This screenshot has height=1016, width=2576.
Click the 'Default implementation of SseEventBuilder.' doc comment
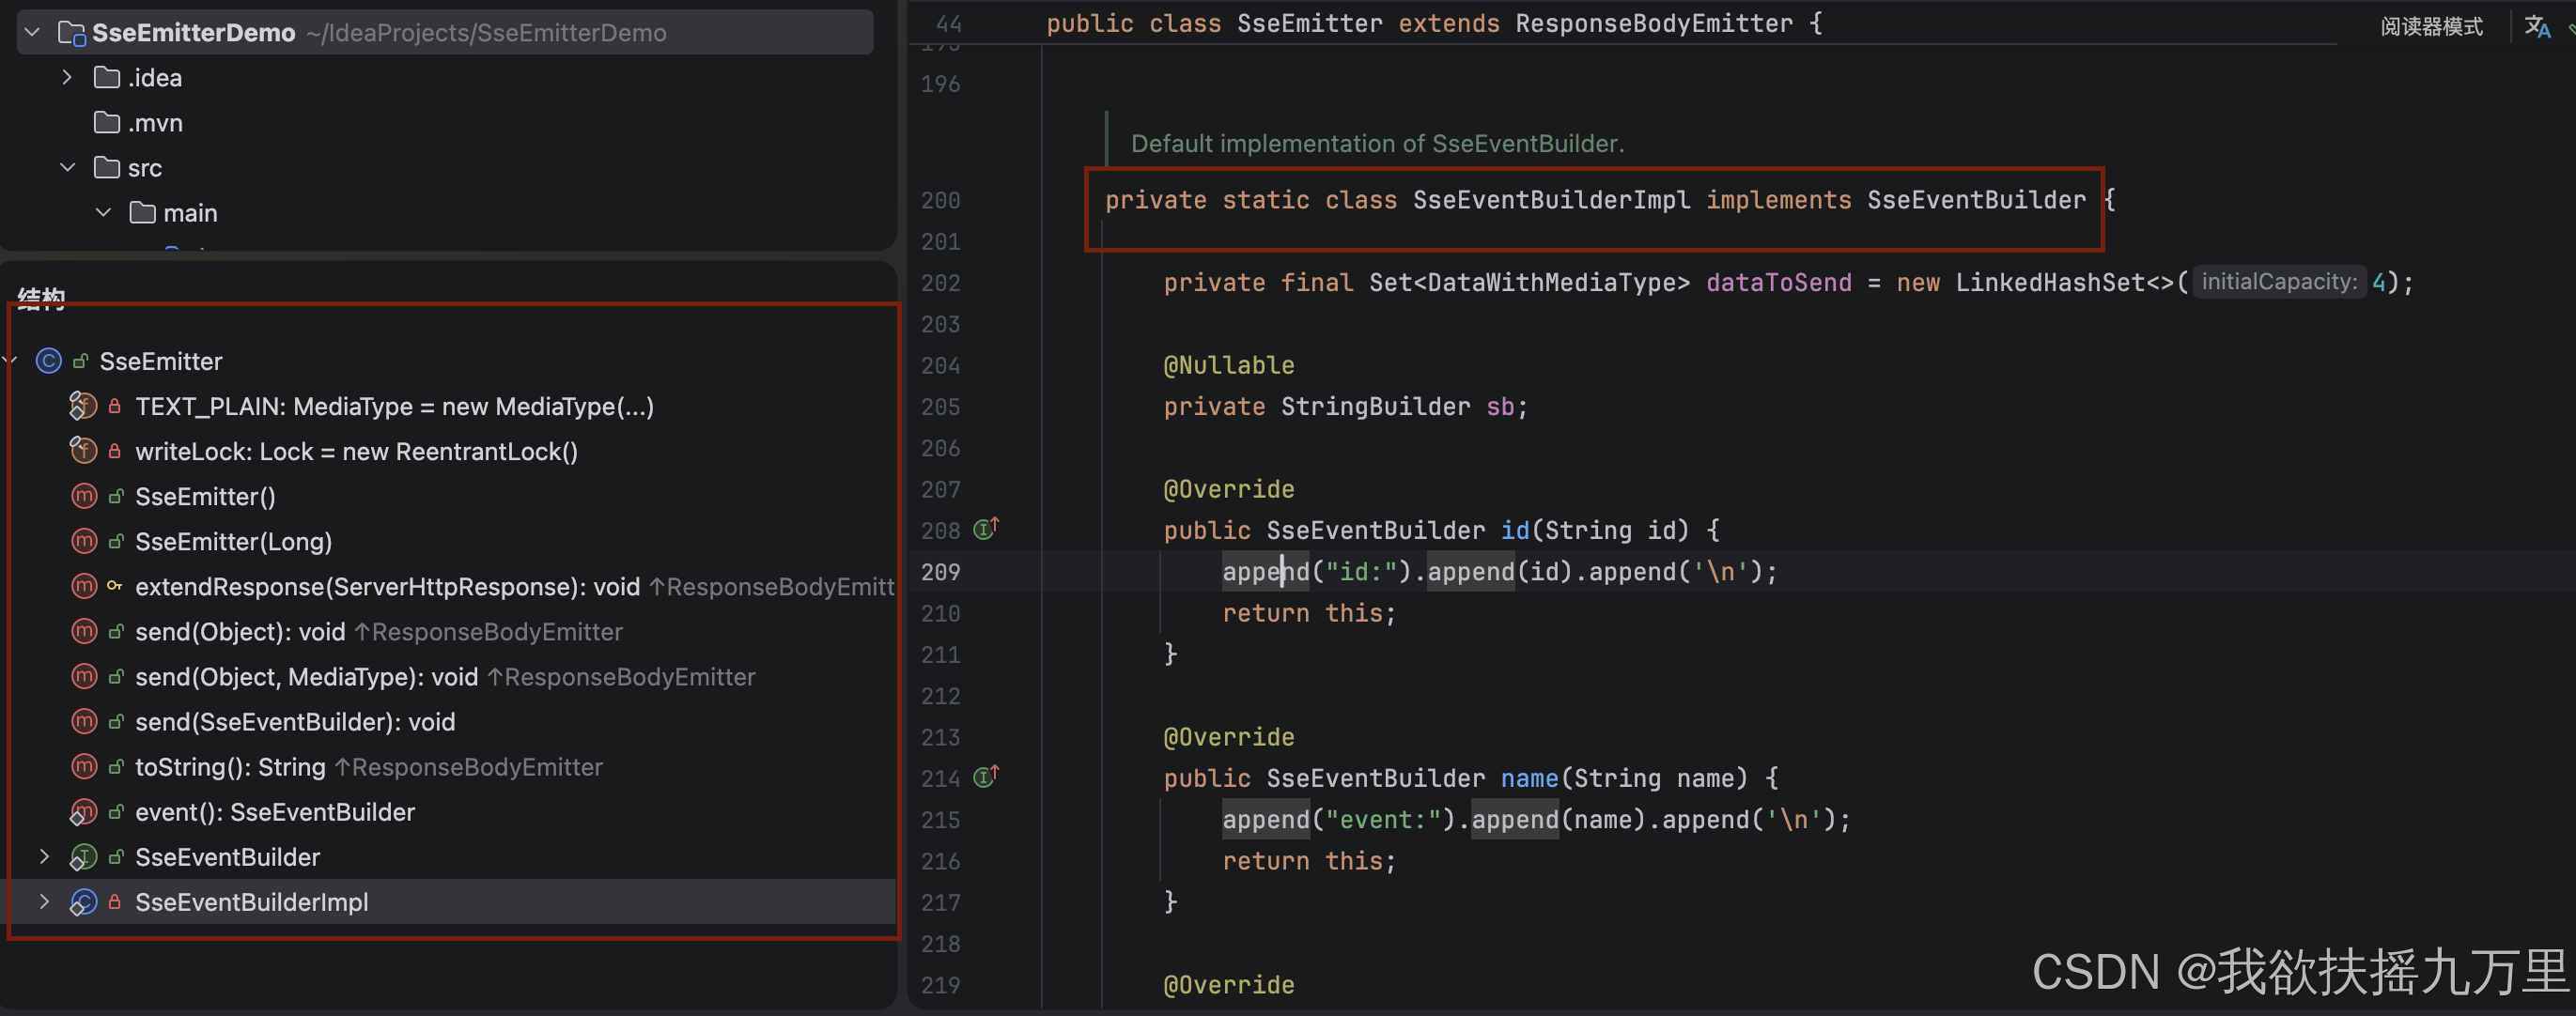pos(1377,144)
